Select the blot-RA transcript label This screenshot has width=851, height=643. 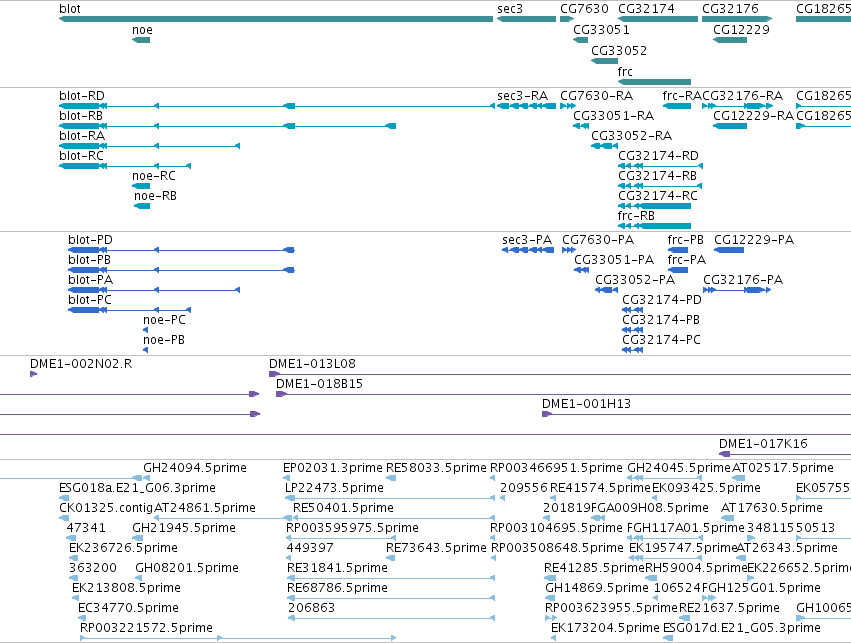82,136
